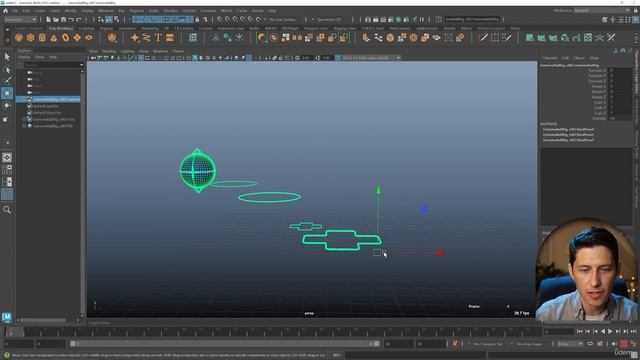
Task: Toggle playback loop mode
Action: pos(590,344)
